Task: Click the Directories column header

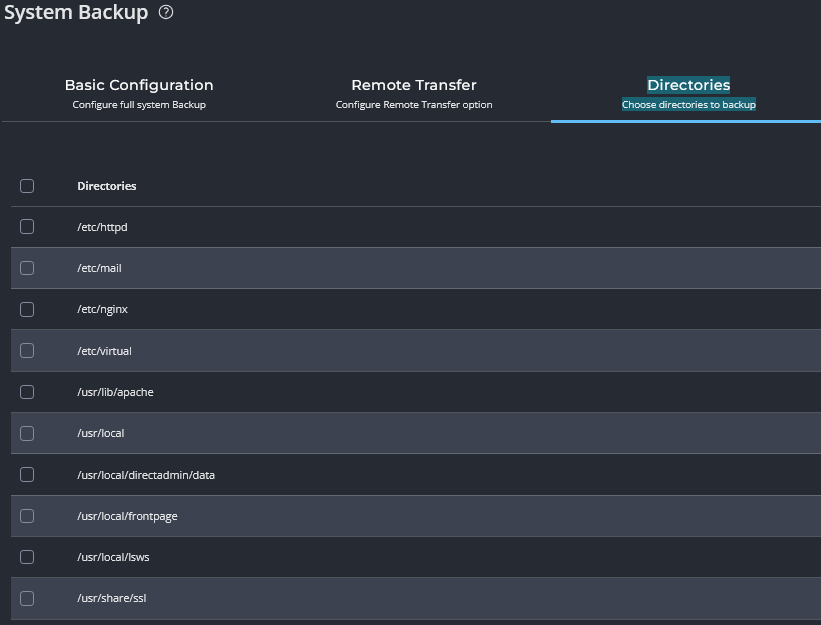Action: 107,186
